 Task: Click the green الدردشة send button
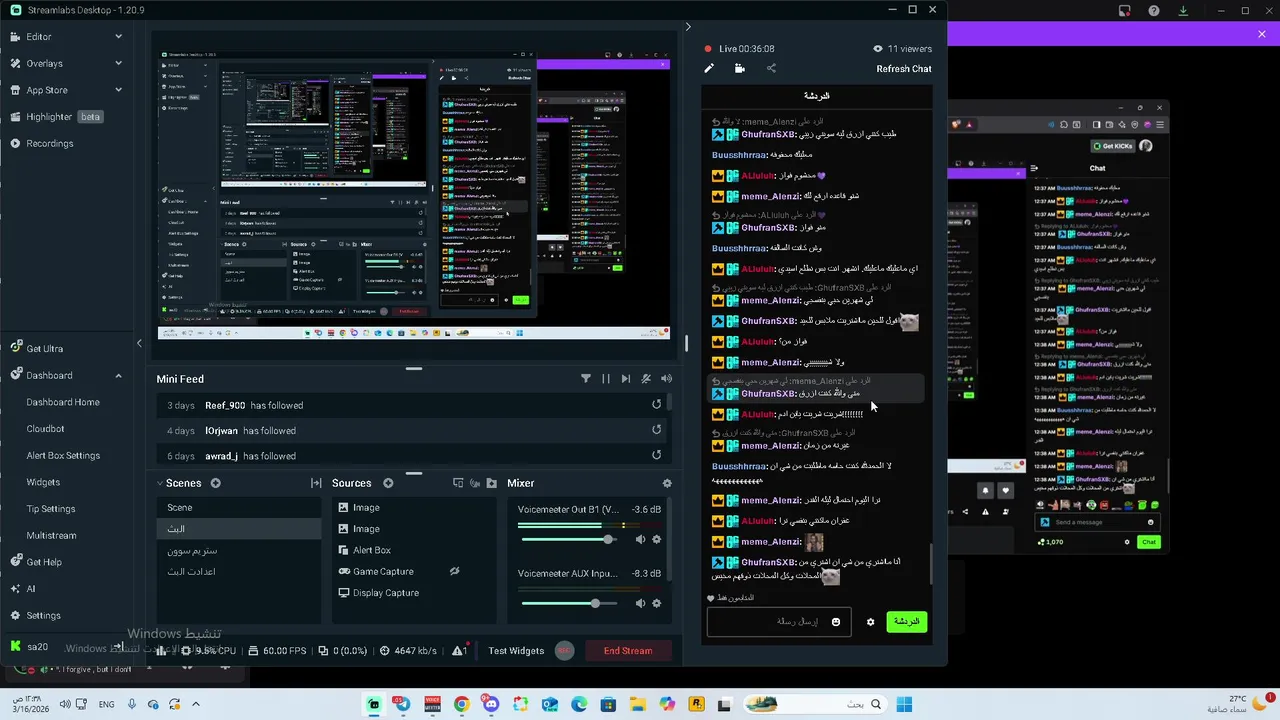click(907, 622)
